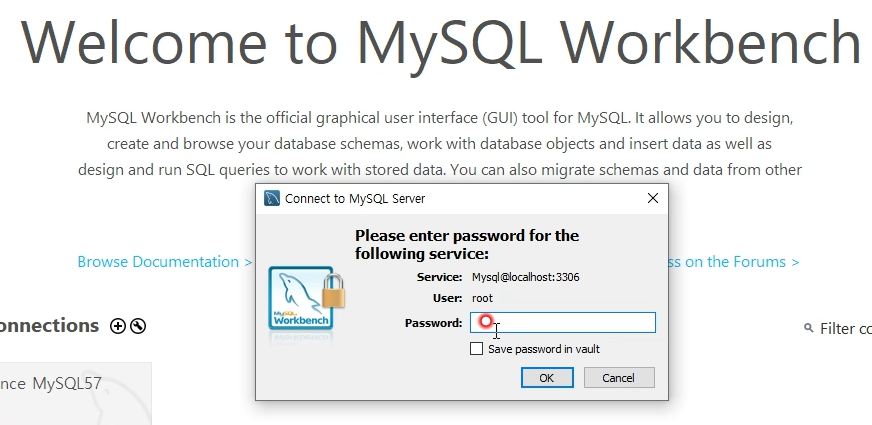Confirm password with the OK button
The width and height of the screenshot is (872, 425).
coord(547,378)
